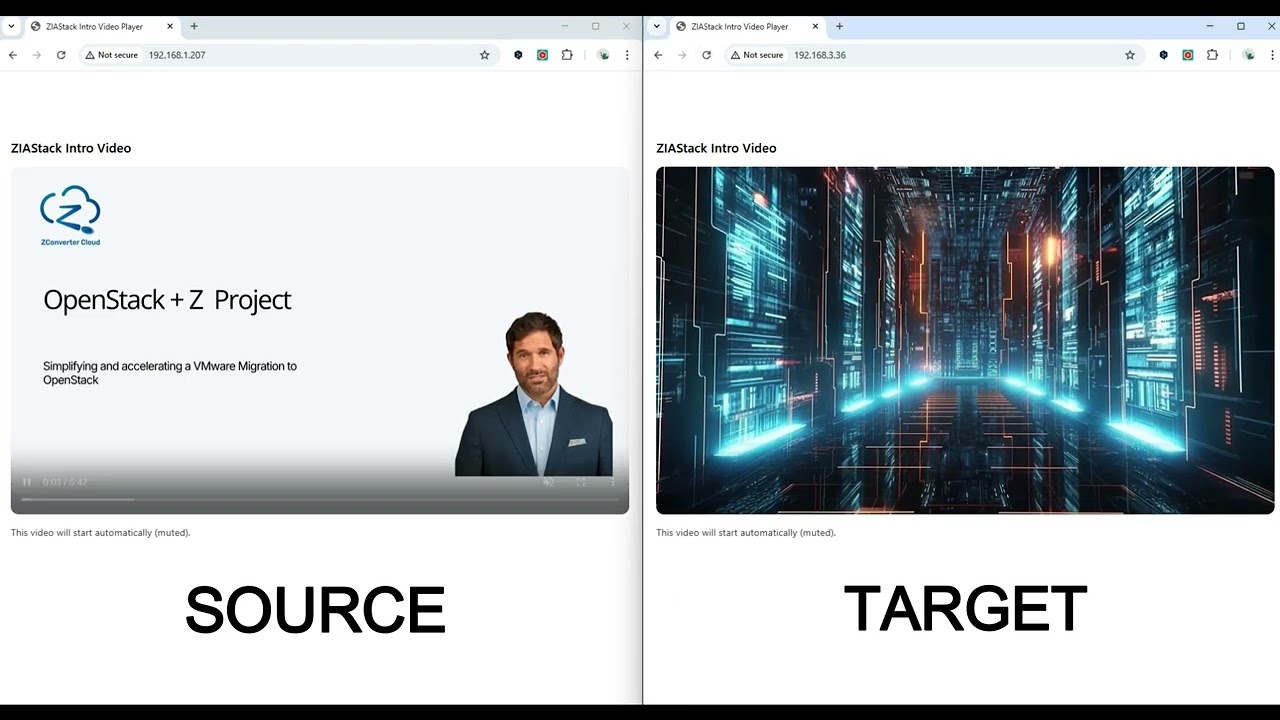Image resolution: width=1280 pixels, height=720 pixels.
Task: Click the autoplay muted note under target video
Action: [746, 533]
